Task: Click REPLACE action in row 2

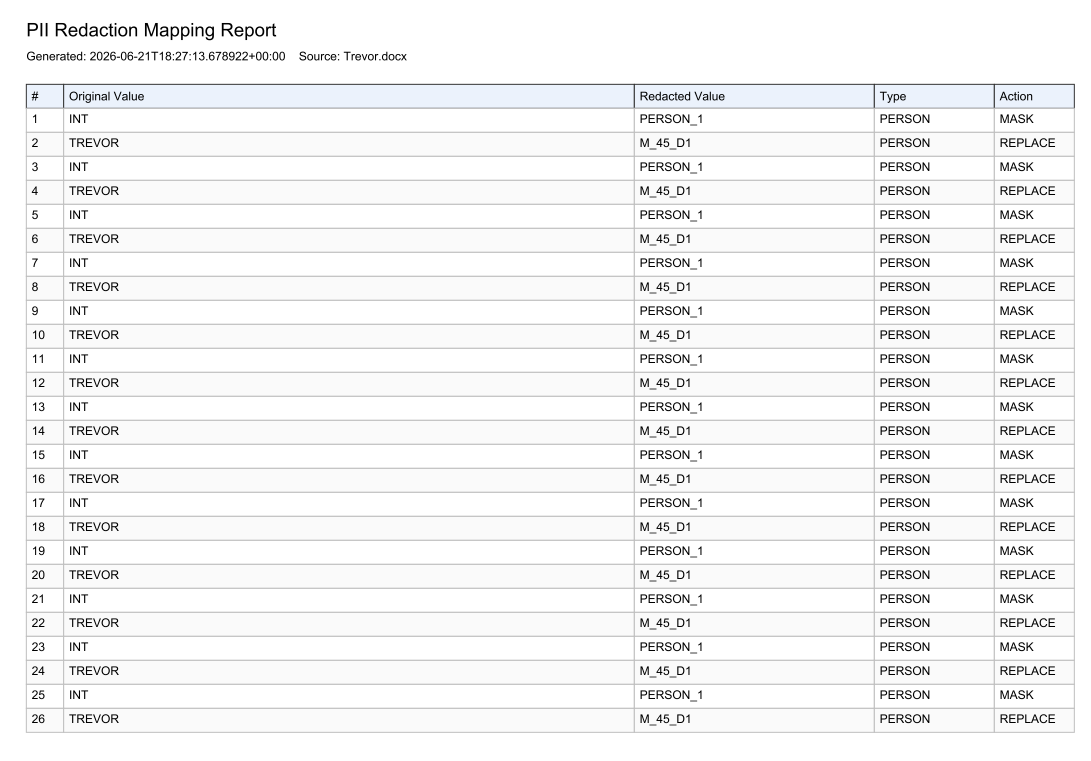Action: coord(1028,143)
